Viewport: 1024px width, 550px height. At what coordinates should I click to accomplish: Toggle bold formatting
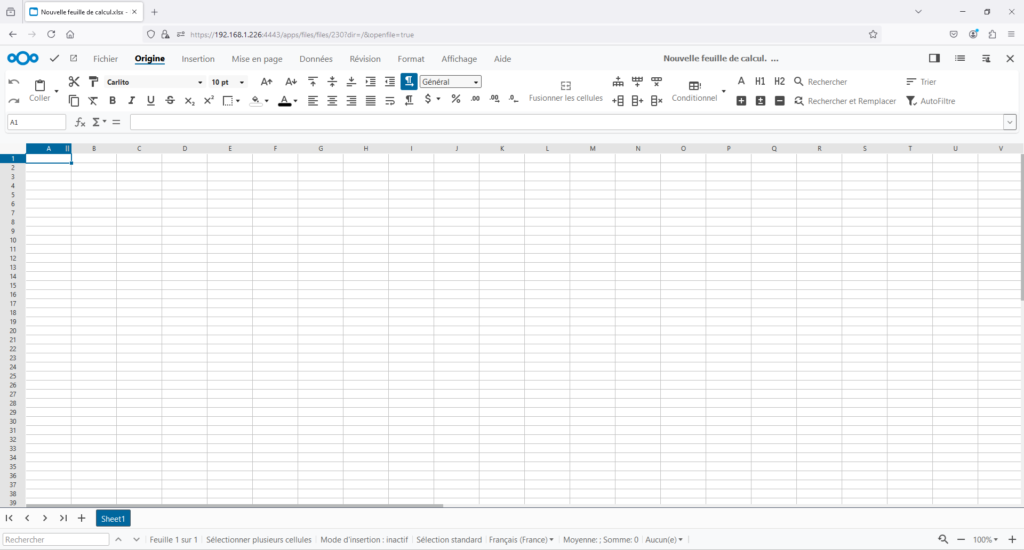[112, 101]
